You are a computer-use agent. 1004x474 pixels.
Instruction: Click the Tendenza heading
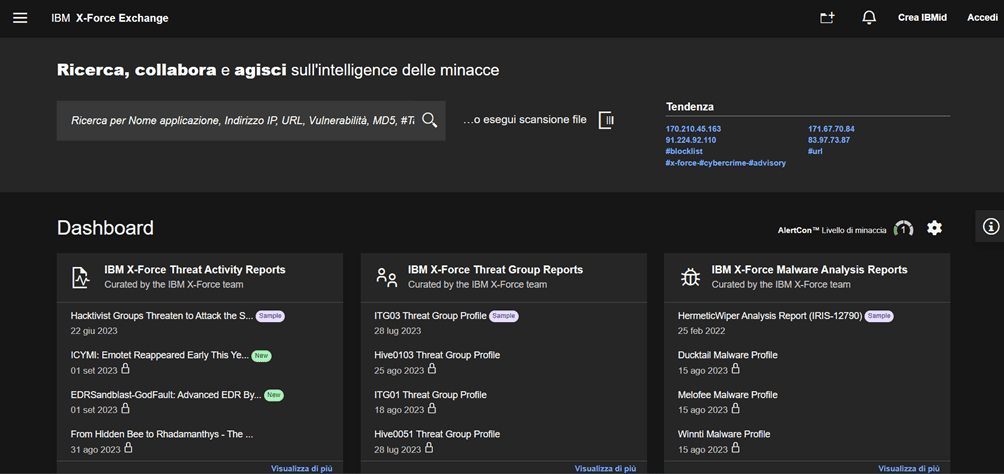[690, 107]
